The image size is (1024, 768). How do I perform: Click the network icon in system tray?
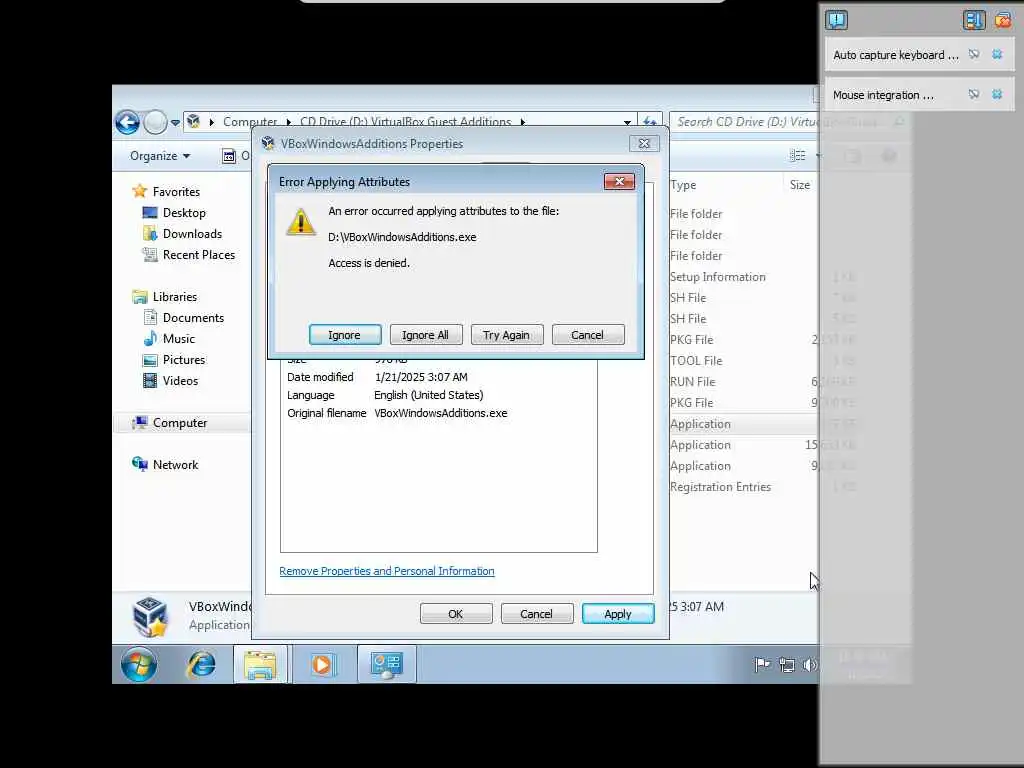click(786, 665)
